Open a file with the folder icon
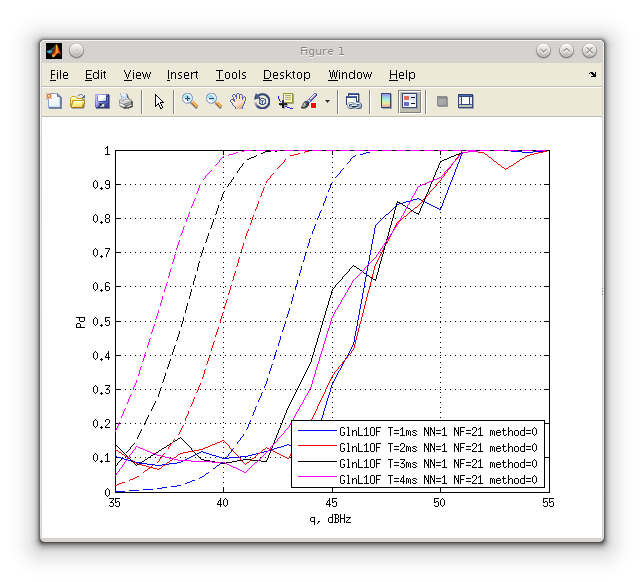The height and width of the screenshot is (582, 644). 78,101
